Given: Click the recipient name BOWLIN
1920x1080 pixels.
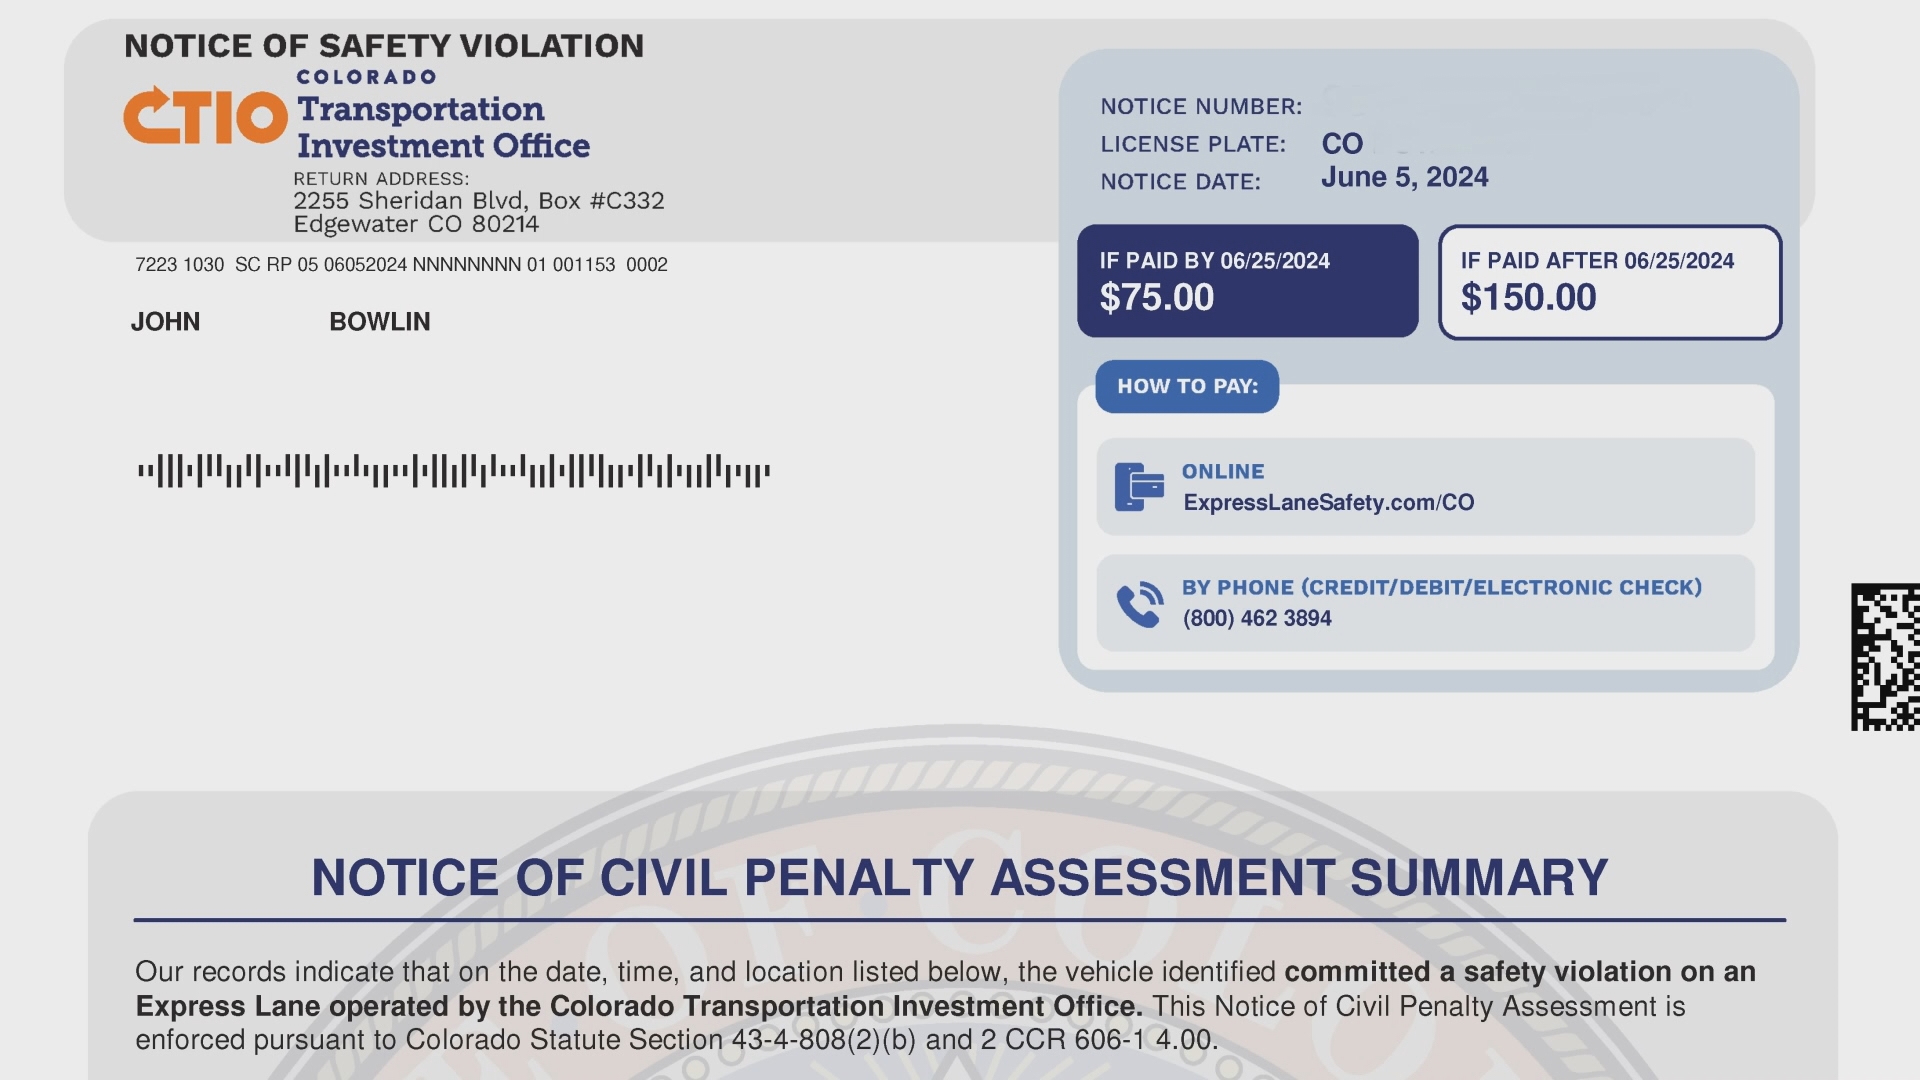Looking at the screenshot, I should pyautogui.click(x=380, y=321).
